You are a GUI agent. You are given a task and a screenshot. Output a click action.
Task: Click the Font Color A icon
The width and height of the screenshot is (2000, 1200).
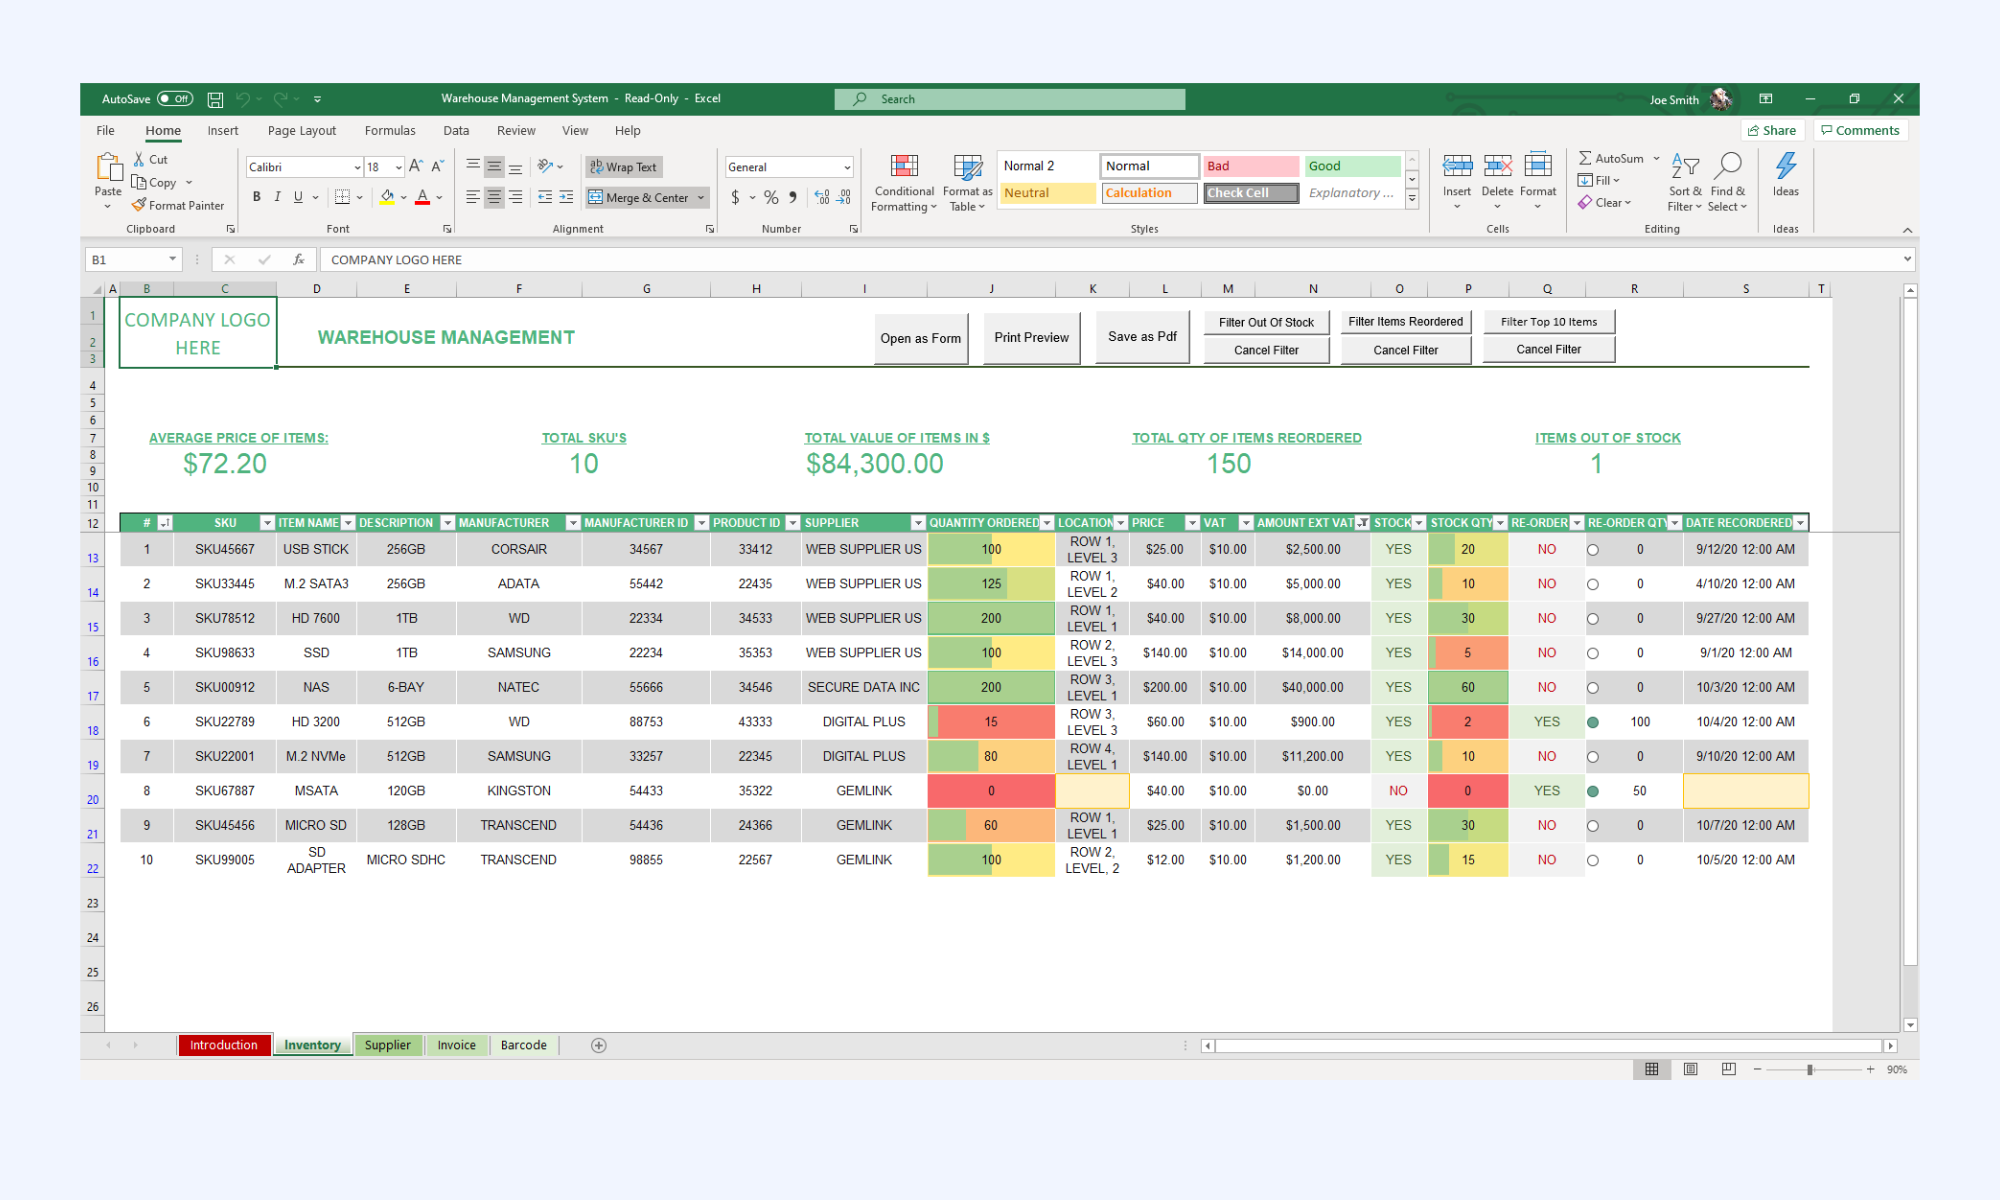422,197
